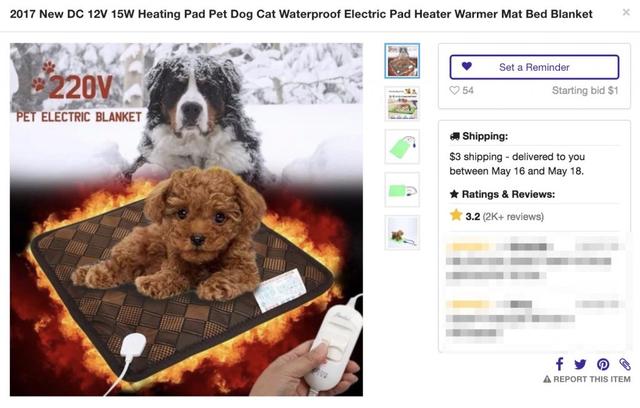Click the shipping truck icon
640x408 pixels.
click(x=454, y=136)
